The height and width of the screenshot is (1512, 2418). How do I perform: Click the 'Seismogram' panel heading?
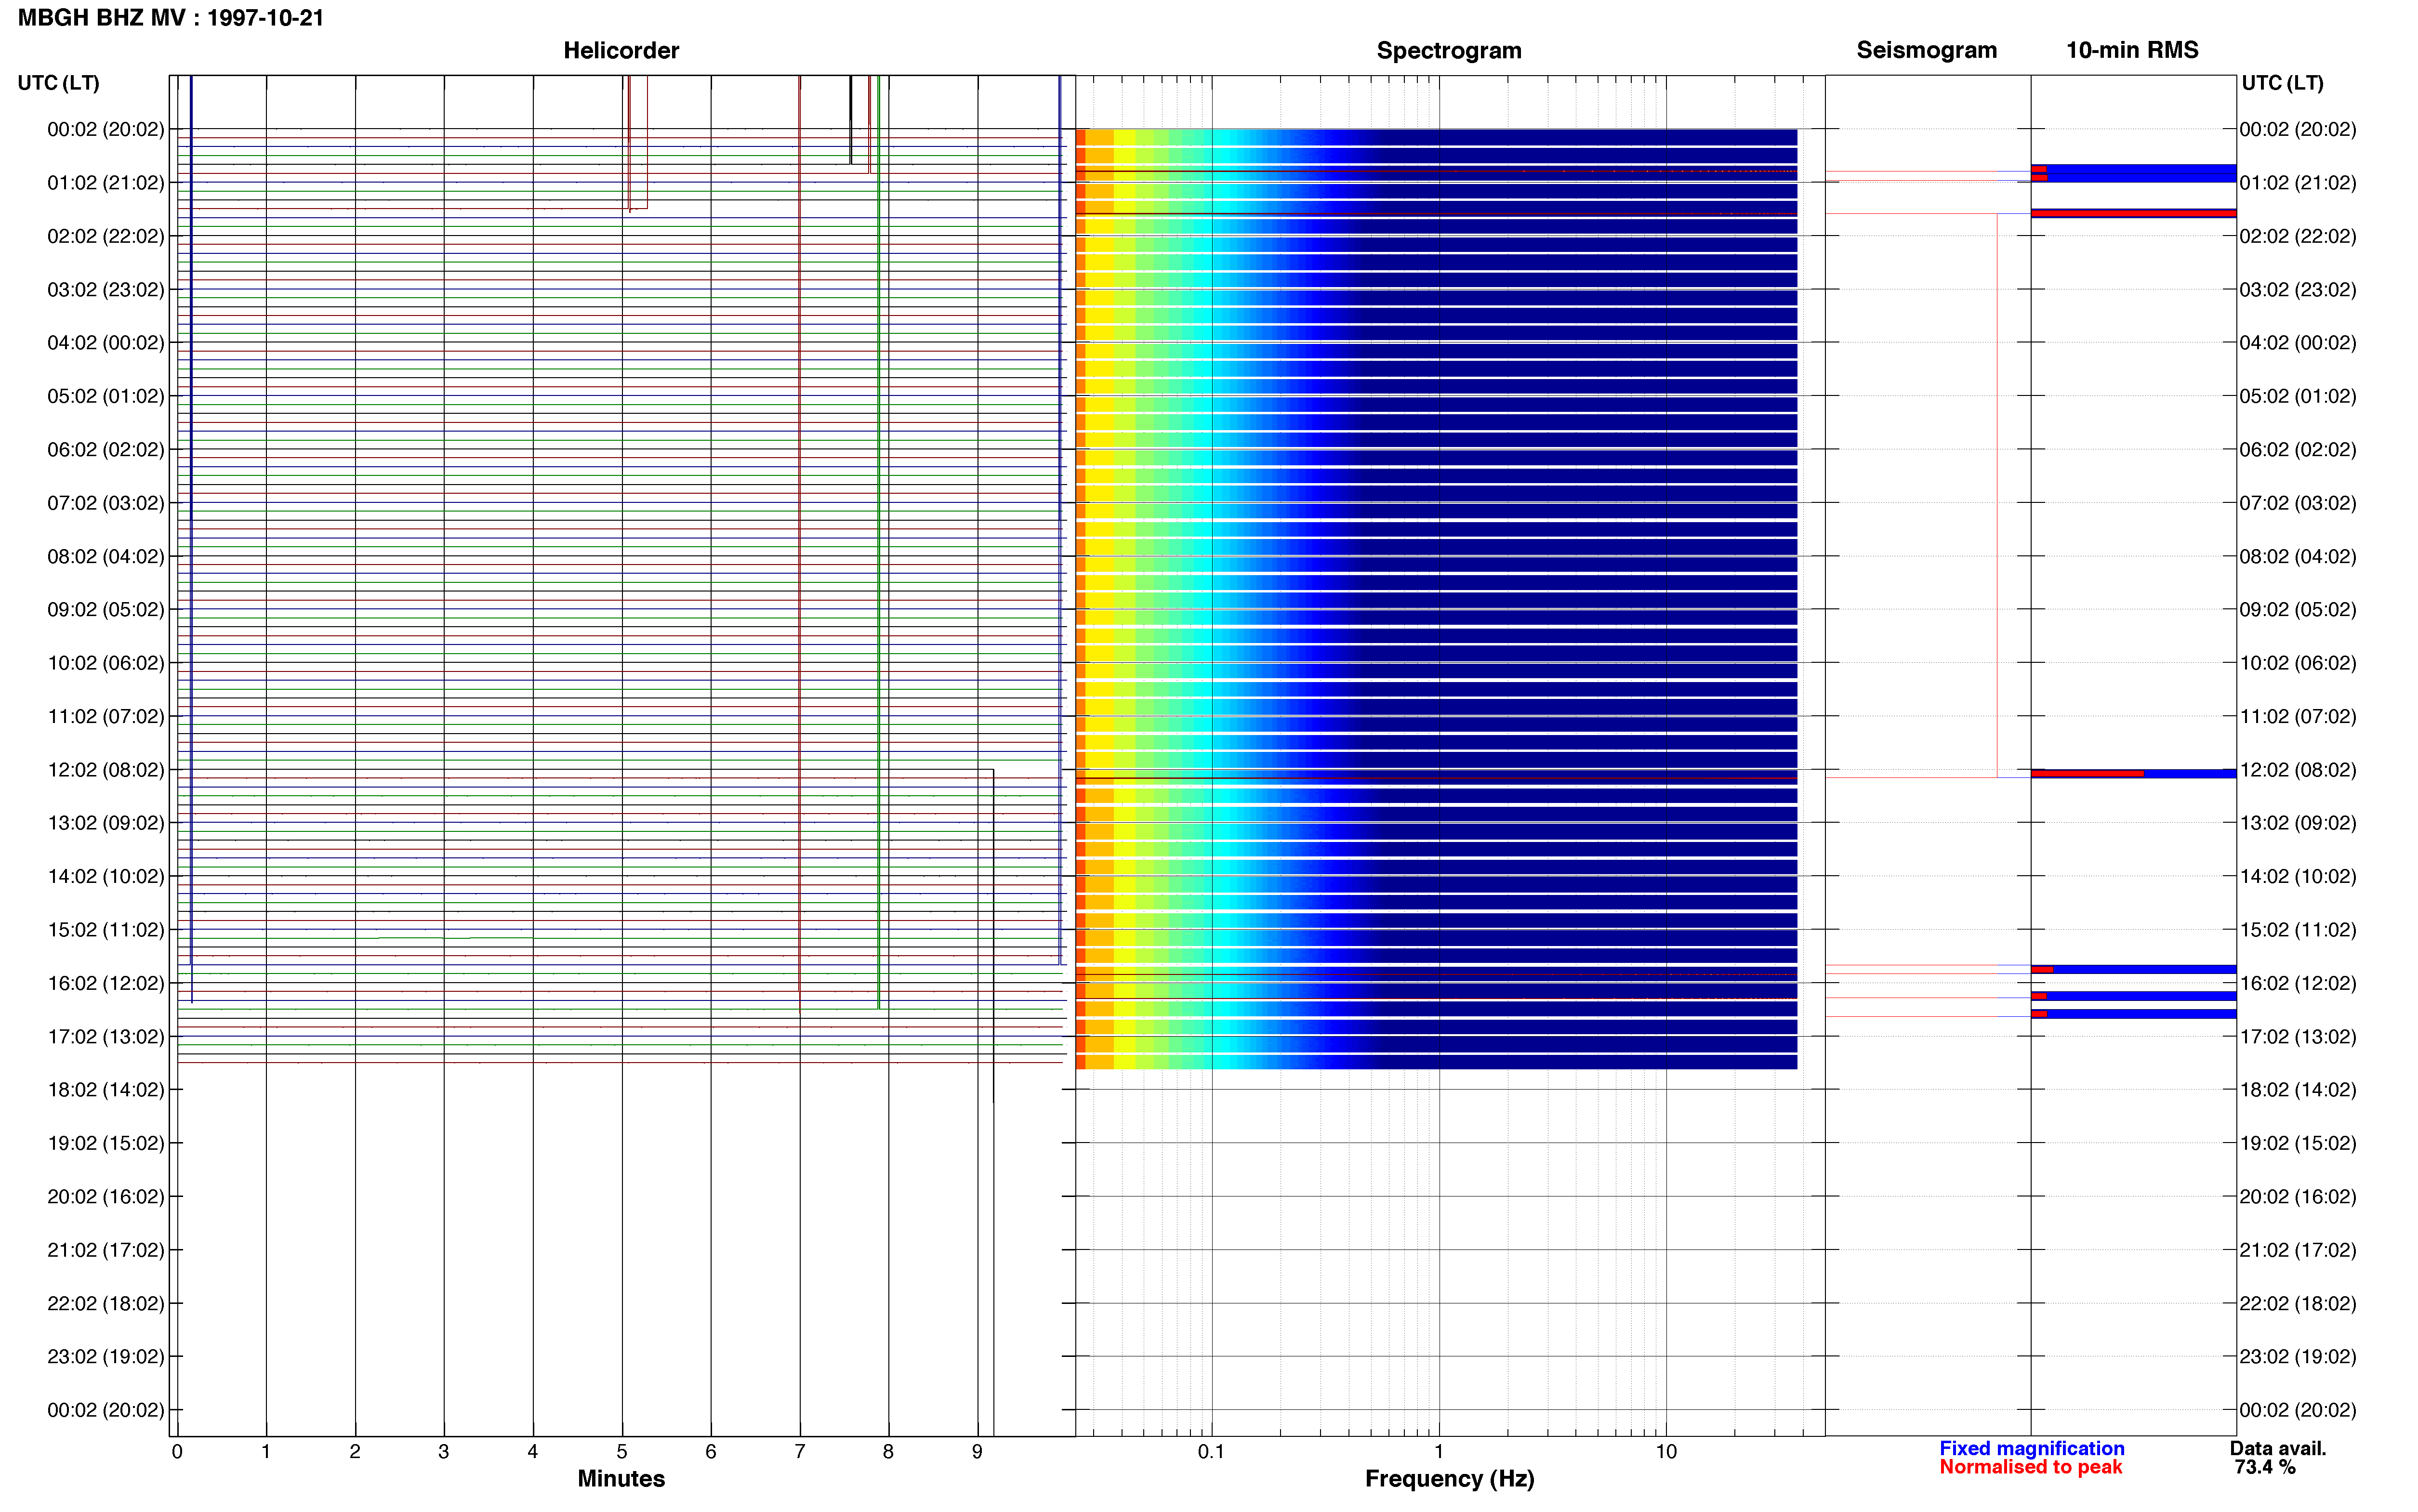(x=1926, y=50)
